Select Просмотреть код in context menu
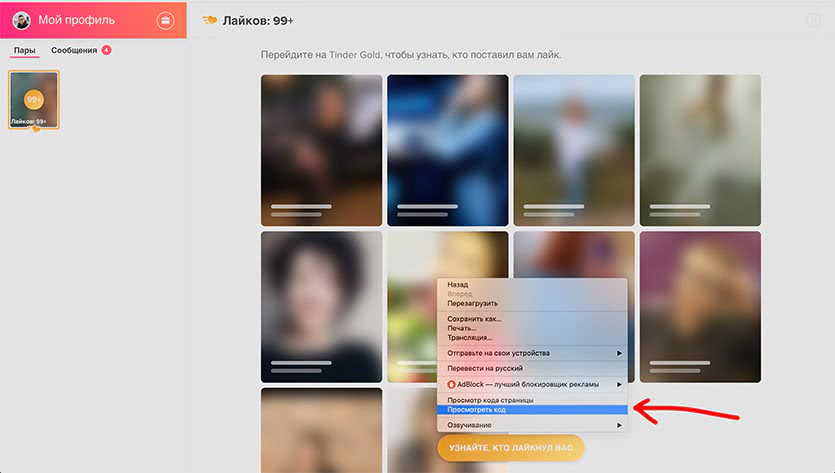 (x=476, y=409)
